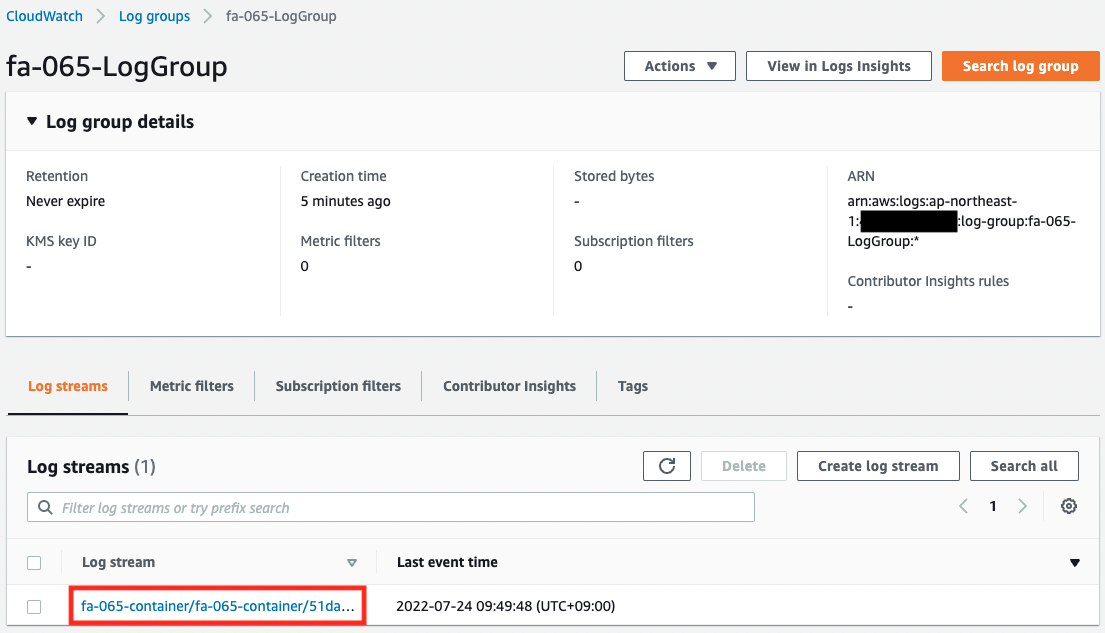Open the Tags tab

(632, 386)
